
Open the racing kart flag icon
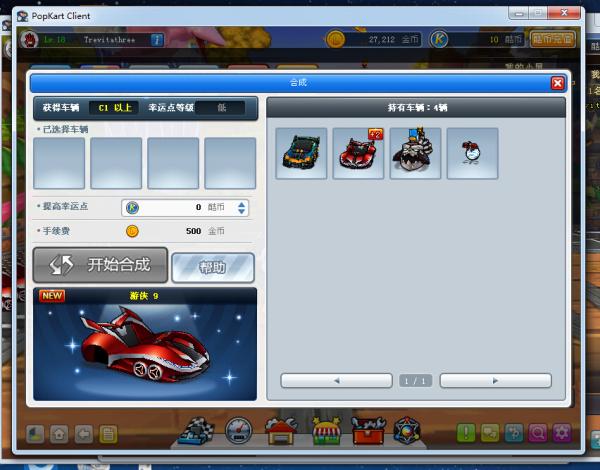(x=196, y=431)
